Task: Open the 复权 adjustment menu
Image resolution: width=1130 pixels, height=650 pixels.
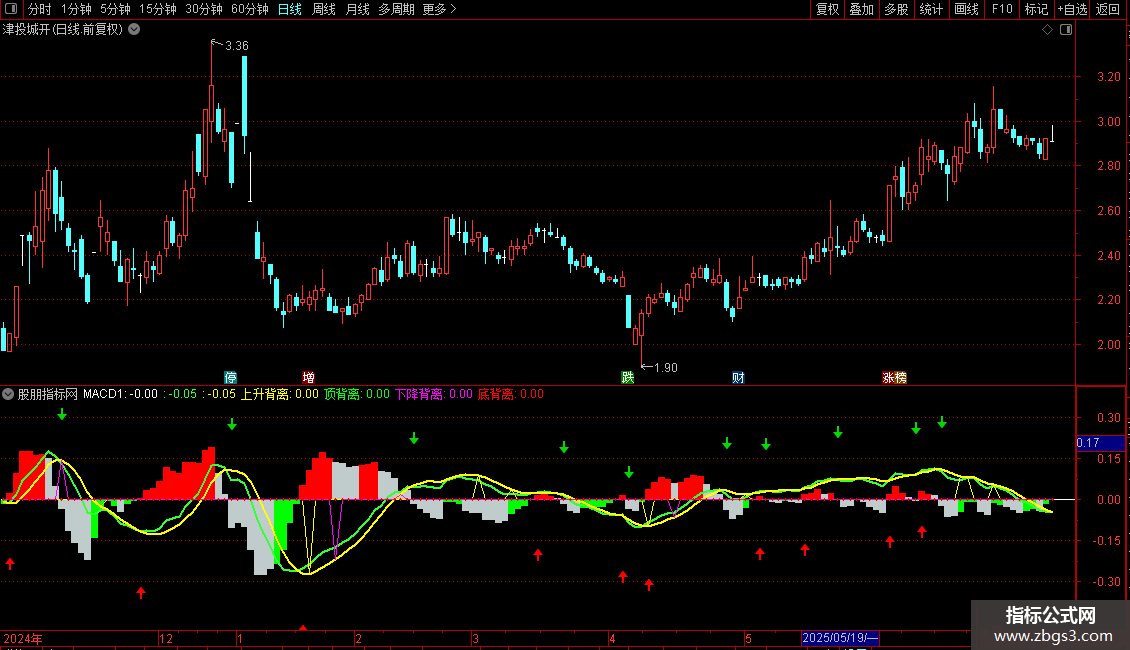Action: [827, 9]
